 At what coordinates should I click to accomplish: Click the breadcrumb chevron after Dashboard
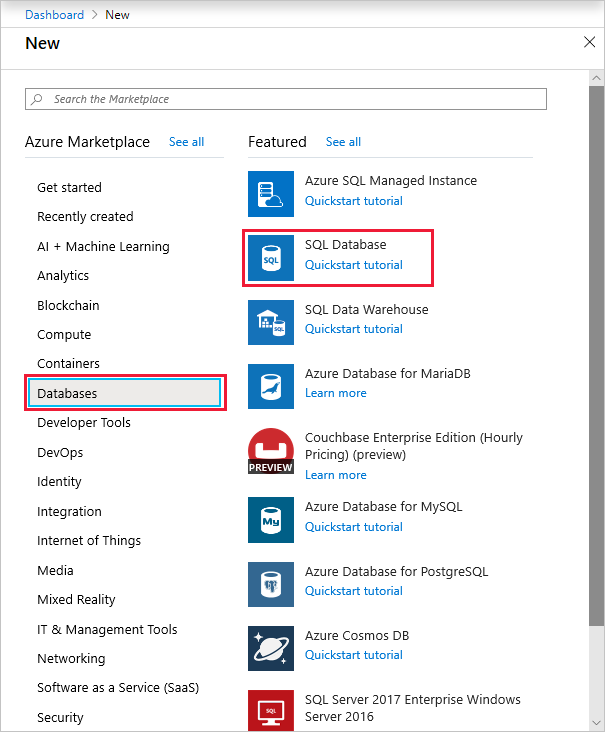tap(95, 15)
